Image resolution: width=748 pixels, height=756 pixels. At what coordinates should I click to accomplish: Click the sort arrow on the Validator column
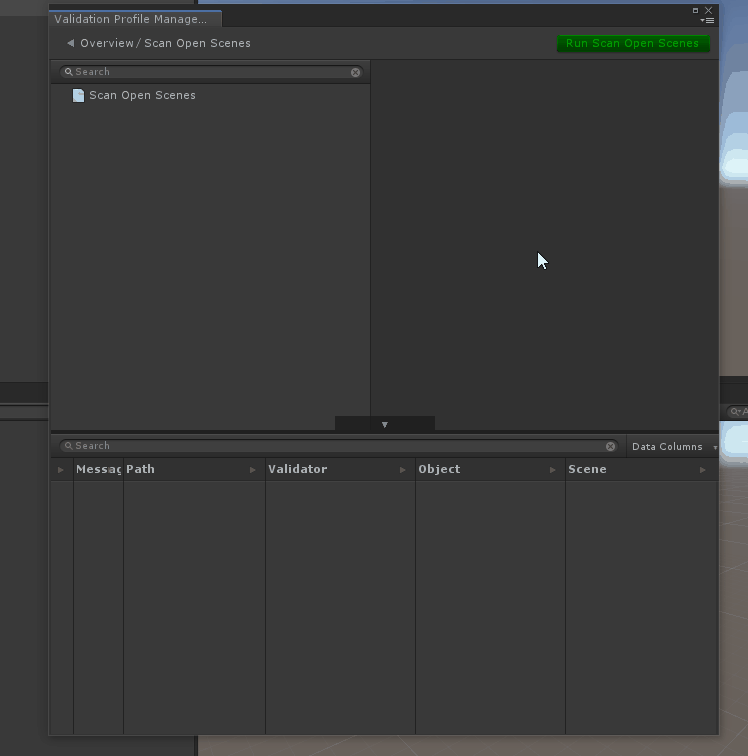pyautogui.click(x=403, y=469)
